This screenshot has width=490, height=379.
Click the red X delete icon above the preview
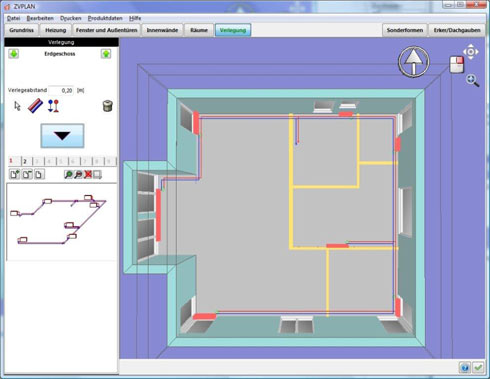click(88, 174)
